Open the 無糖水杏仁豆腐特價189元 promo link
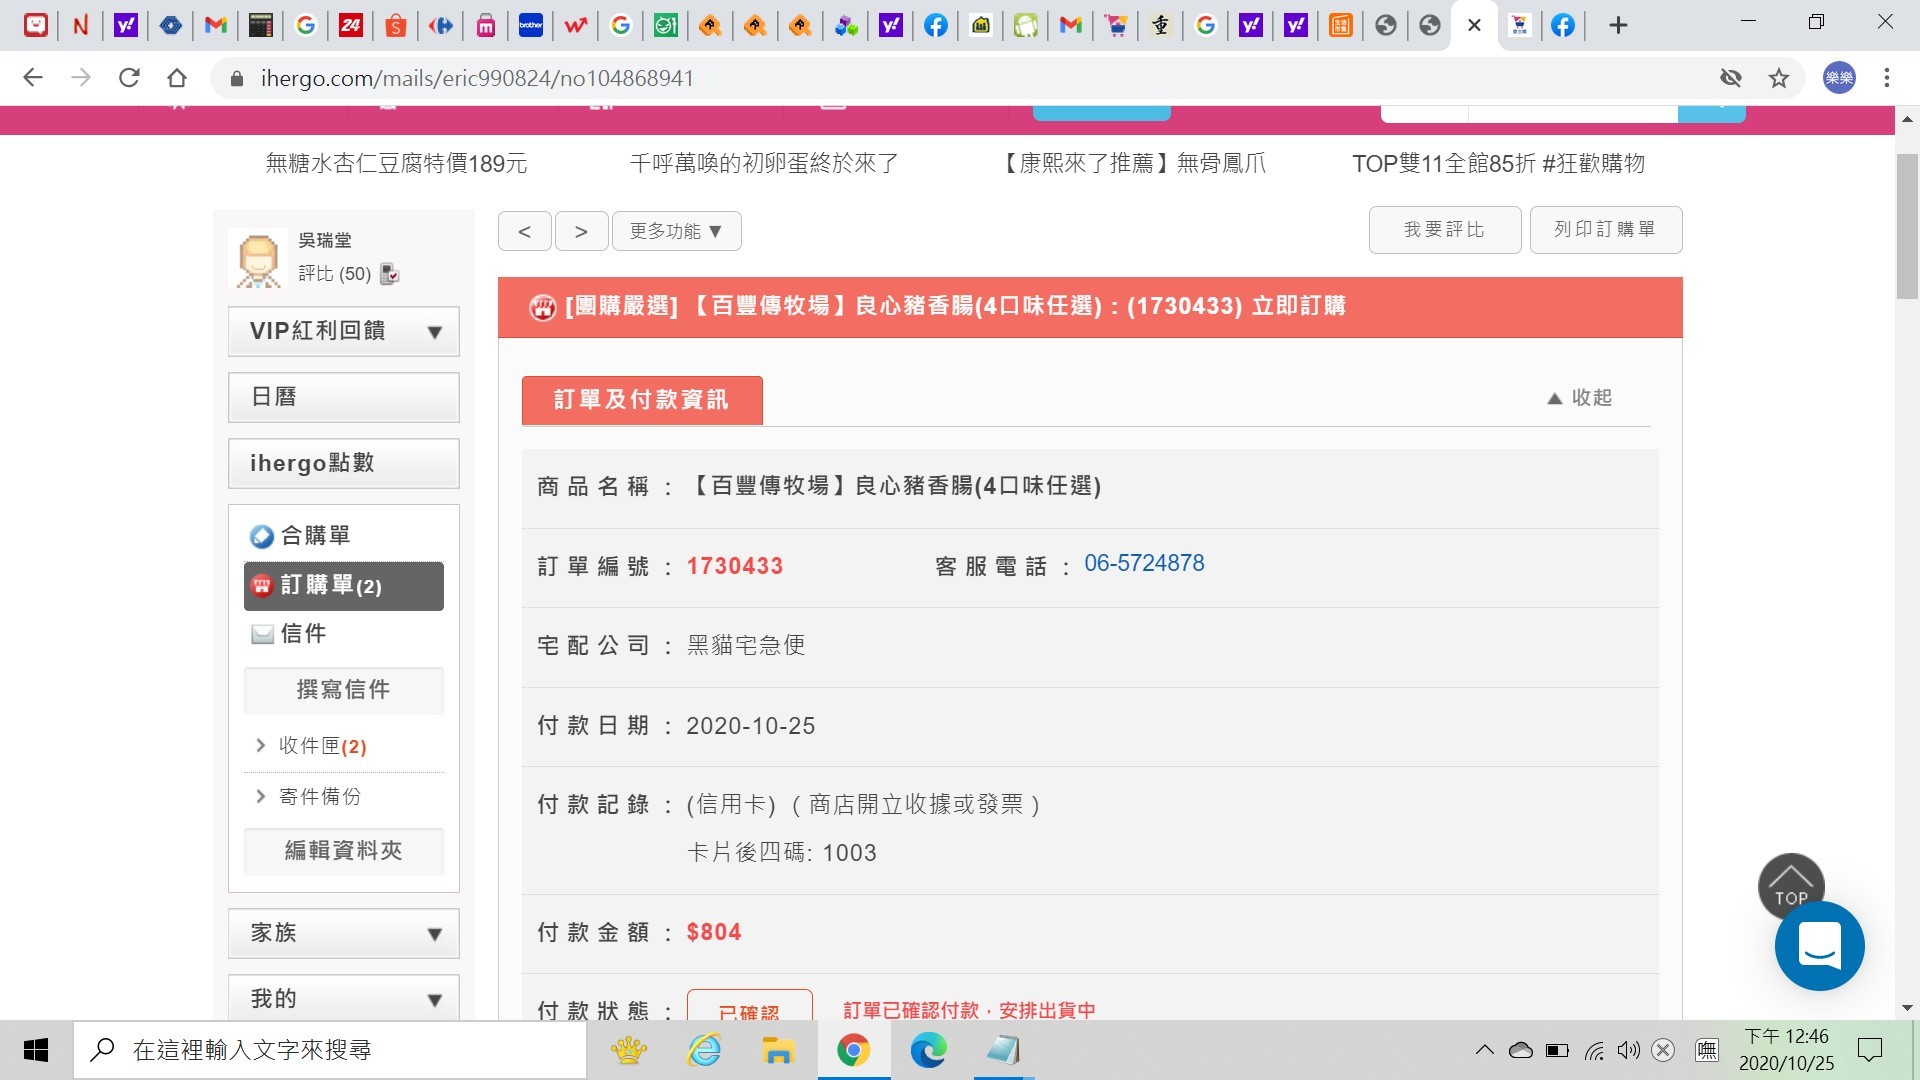 (x=396, y=163)
